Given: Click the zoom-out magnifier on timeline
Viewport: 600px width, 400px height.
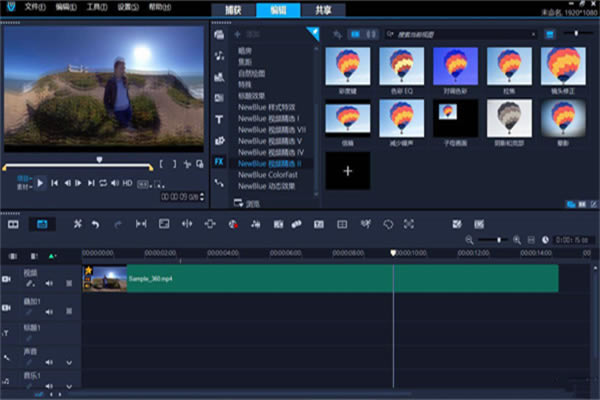Looking at the screenshot, I should 470,240.
